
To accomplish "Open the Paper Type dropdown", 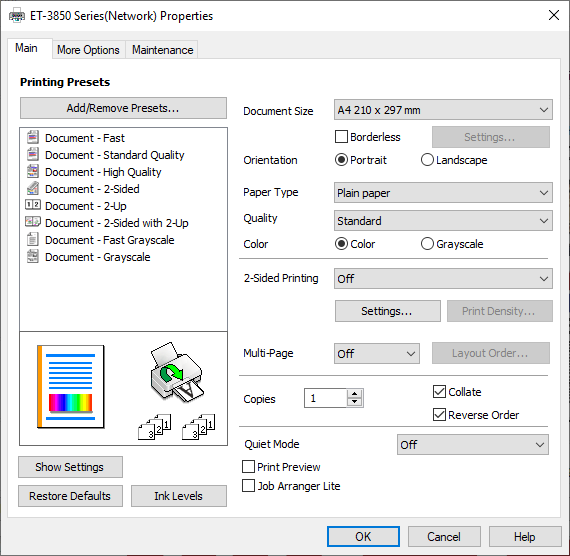I will click(x=443, y=193).
